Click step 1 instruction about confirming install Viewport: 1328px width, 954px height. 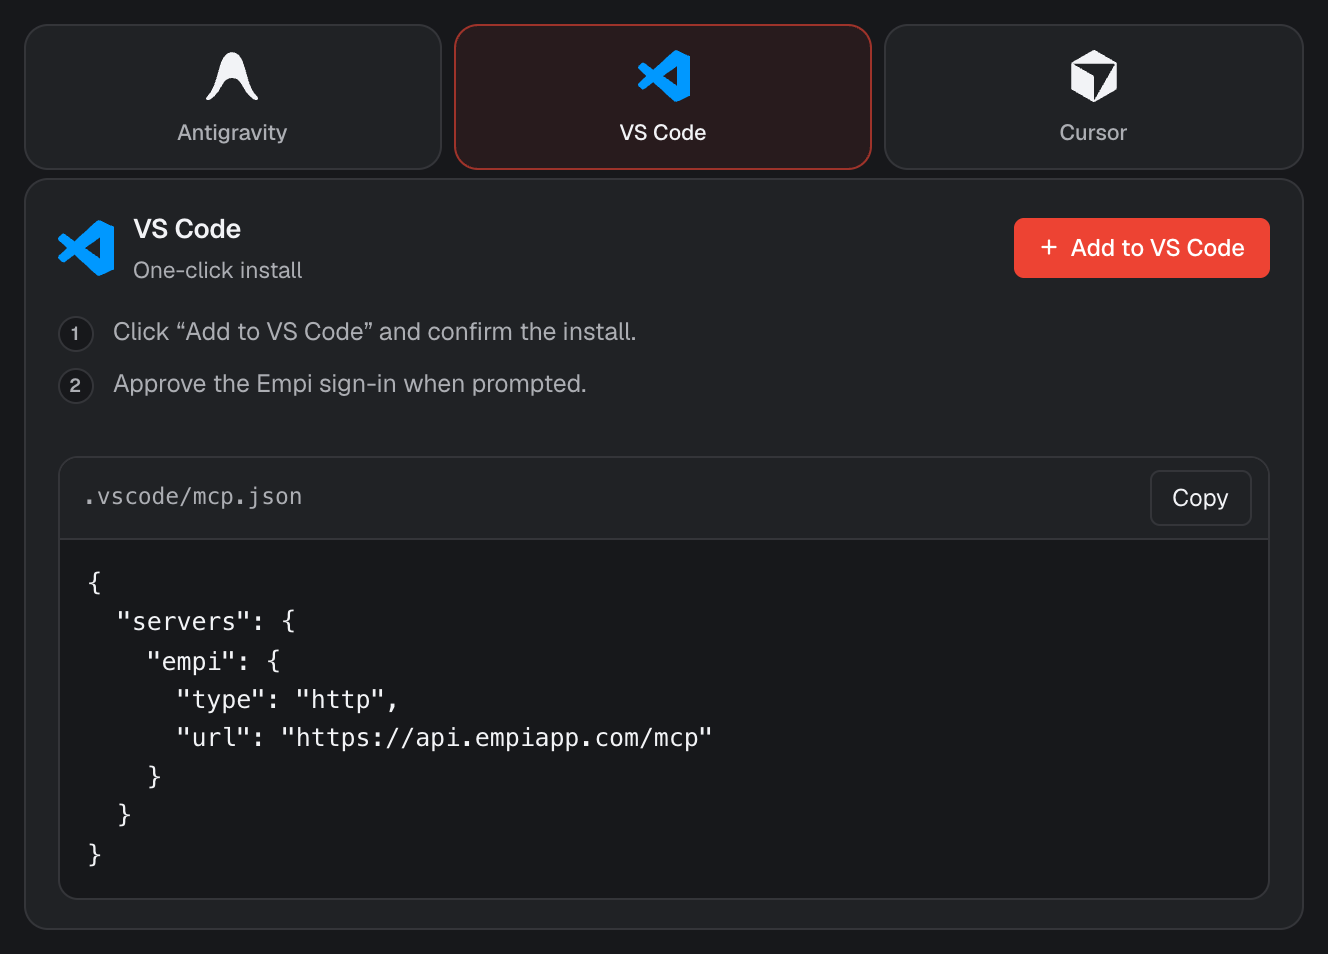[x=375, y=332]
